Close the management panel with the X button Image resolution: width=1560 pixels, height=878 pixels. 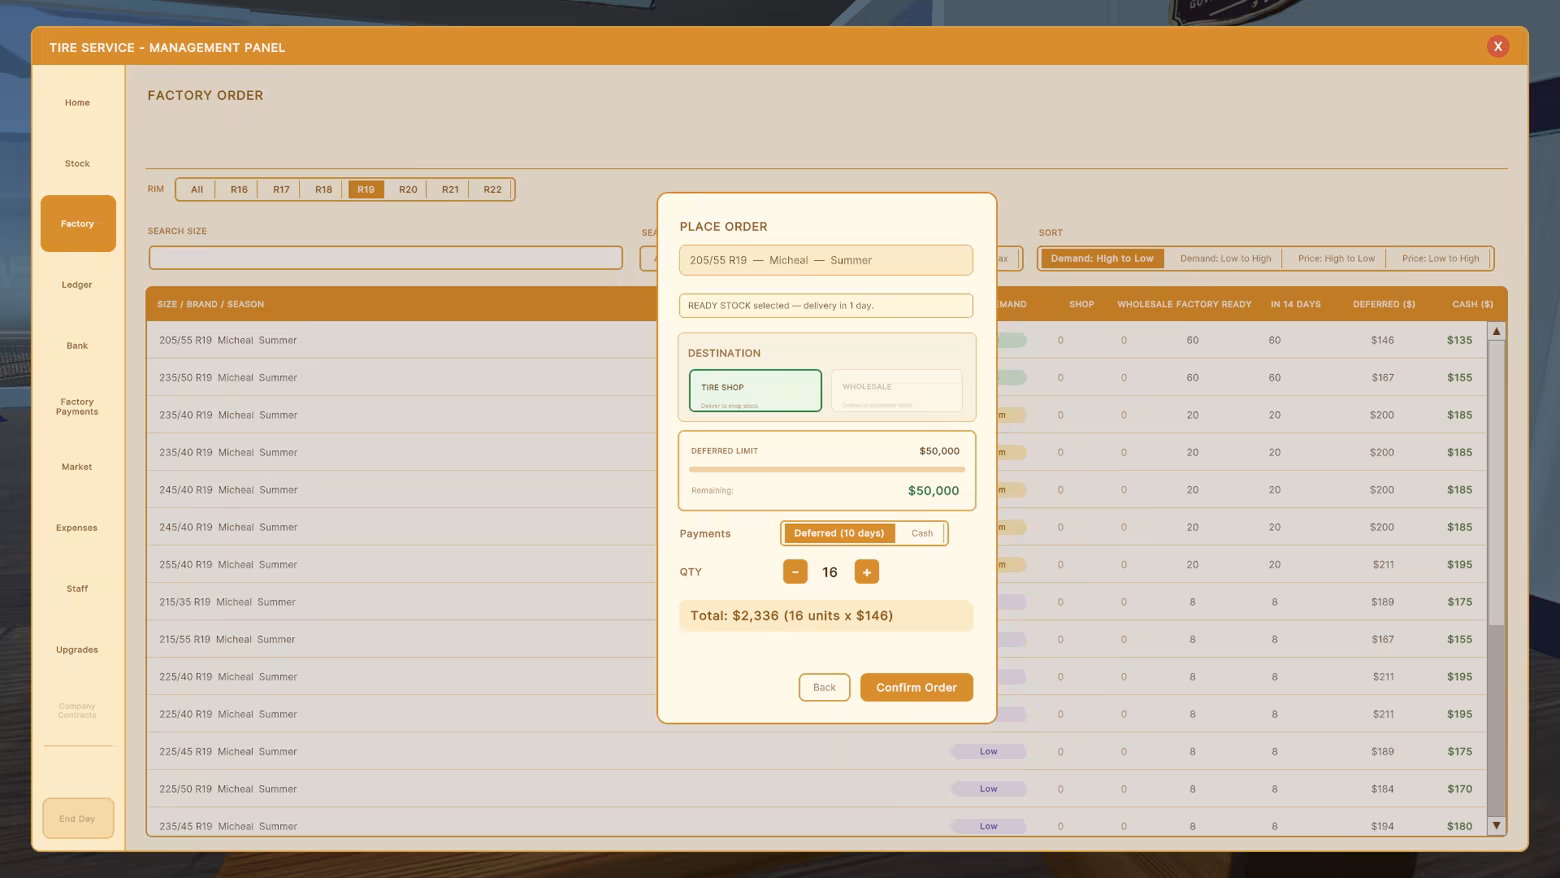click(x=1497, y=46)
